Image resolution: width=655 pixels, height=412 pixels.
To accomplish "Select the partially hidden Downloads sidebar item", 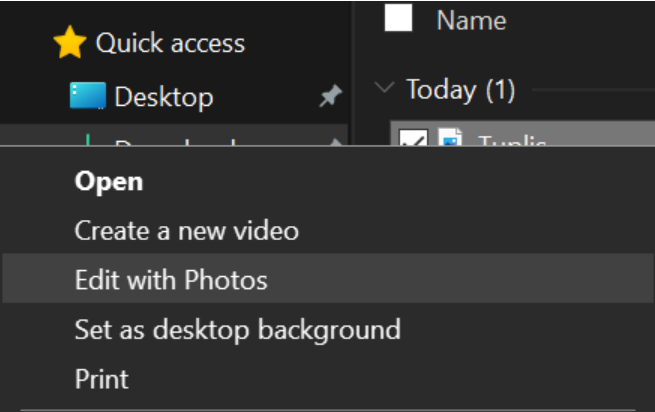I will coord(175,141).
